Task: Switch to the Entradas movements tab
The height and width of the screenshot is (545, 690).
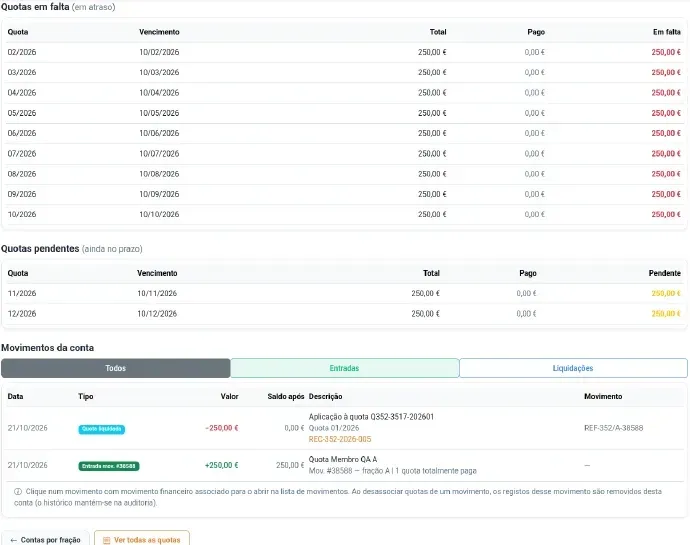Action: 345,368
